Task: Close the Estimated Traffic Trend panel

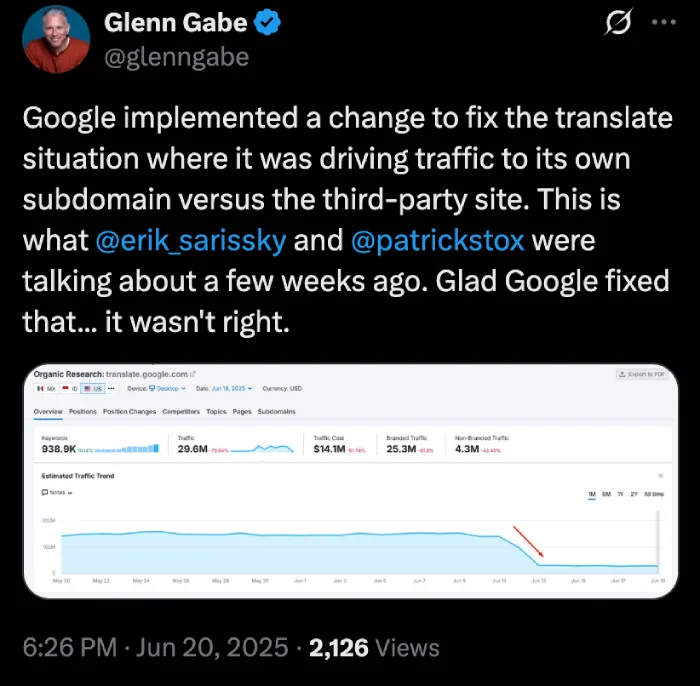Action: coord(661,476)
